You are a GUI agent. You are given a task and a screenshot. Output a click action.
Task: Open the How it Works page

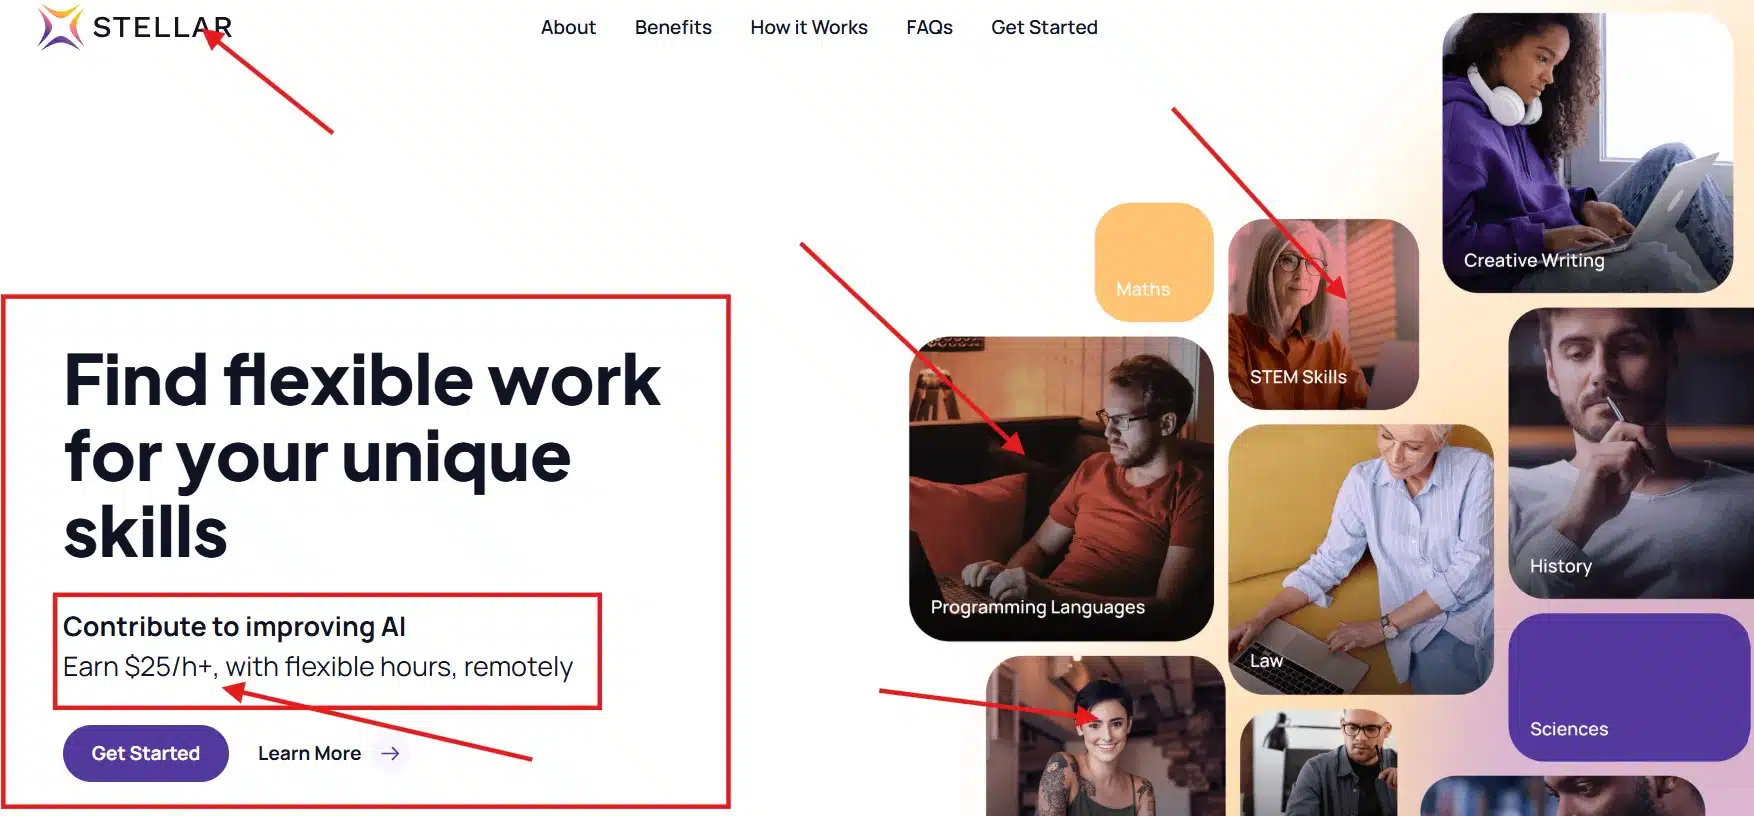point(809,27)
